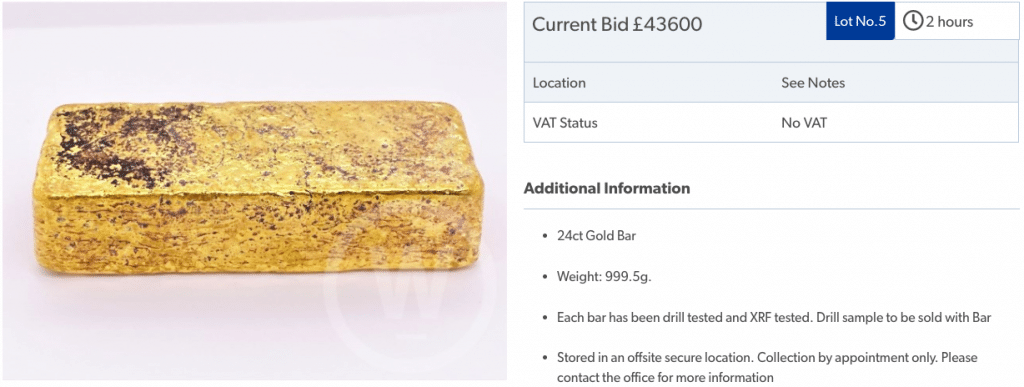
Task: Click the Current Bid header panel
Action: click(x=771, y=32)
